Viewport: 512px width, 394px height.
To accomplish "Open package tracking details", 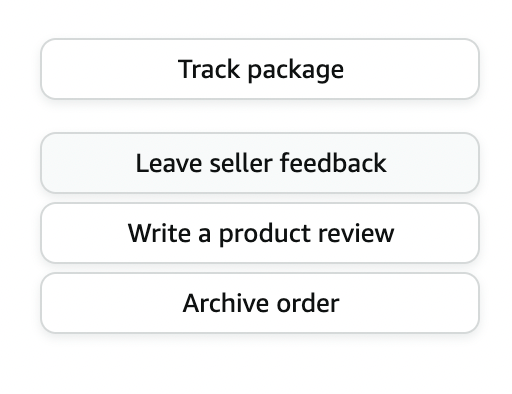I will [x=260, y=69].
